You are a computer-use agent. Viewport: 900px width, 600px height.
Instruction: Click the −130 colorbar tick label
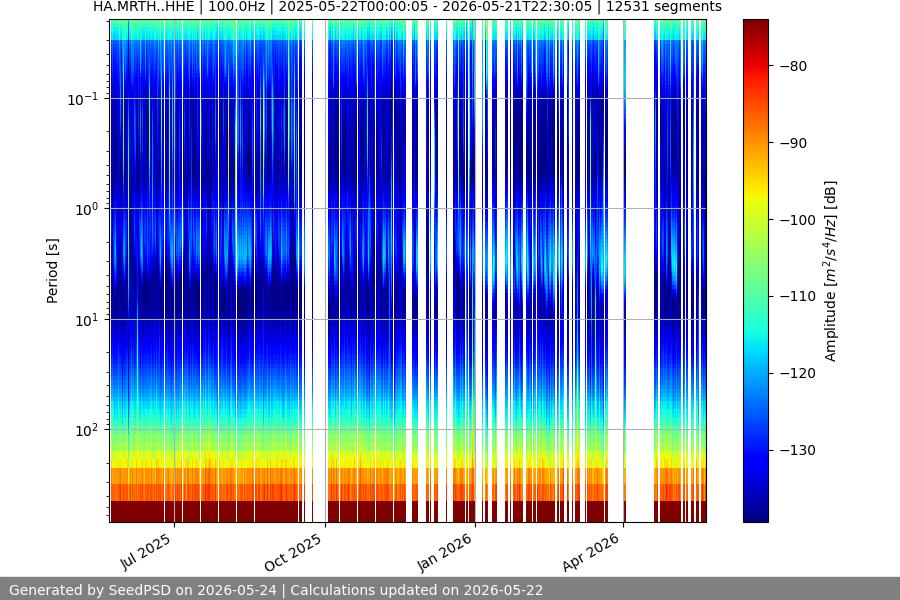(x=798, y=450)
